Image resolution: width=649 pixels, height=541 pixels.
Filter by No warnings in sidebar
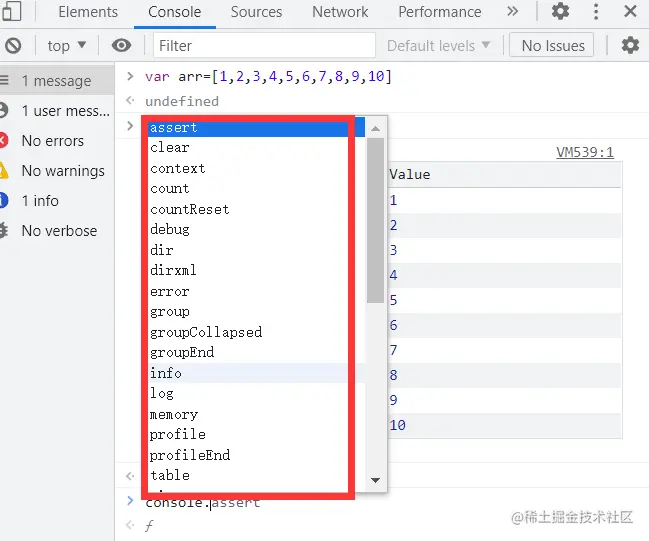(x=57, y=171)
